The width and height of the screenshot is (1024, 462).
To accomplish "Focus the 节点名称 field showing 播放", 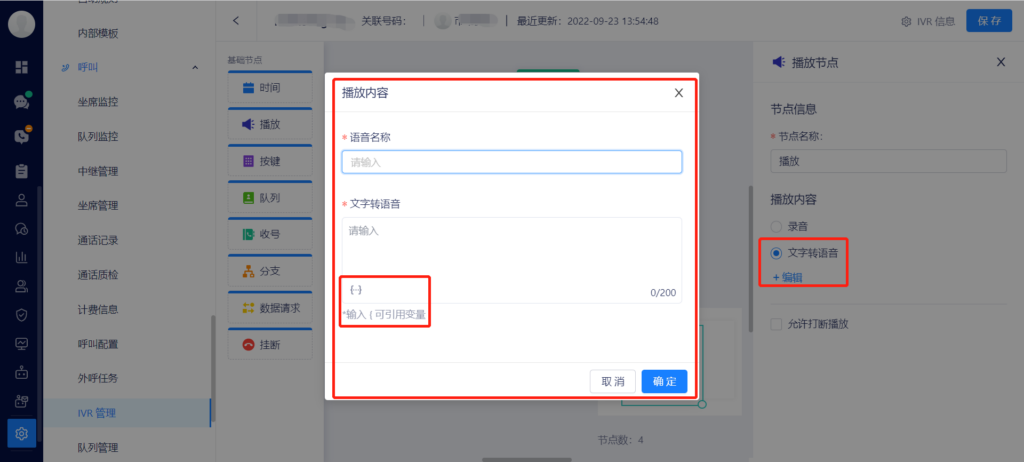I will 888,161.
